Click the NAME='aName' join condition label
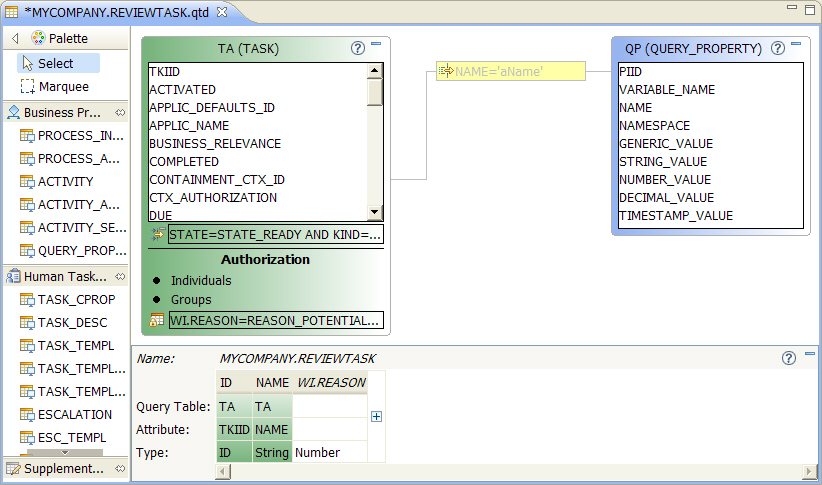The image size is (822, 485). tap(510, 71)
